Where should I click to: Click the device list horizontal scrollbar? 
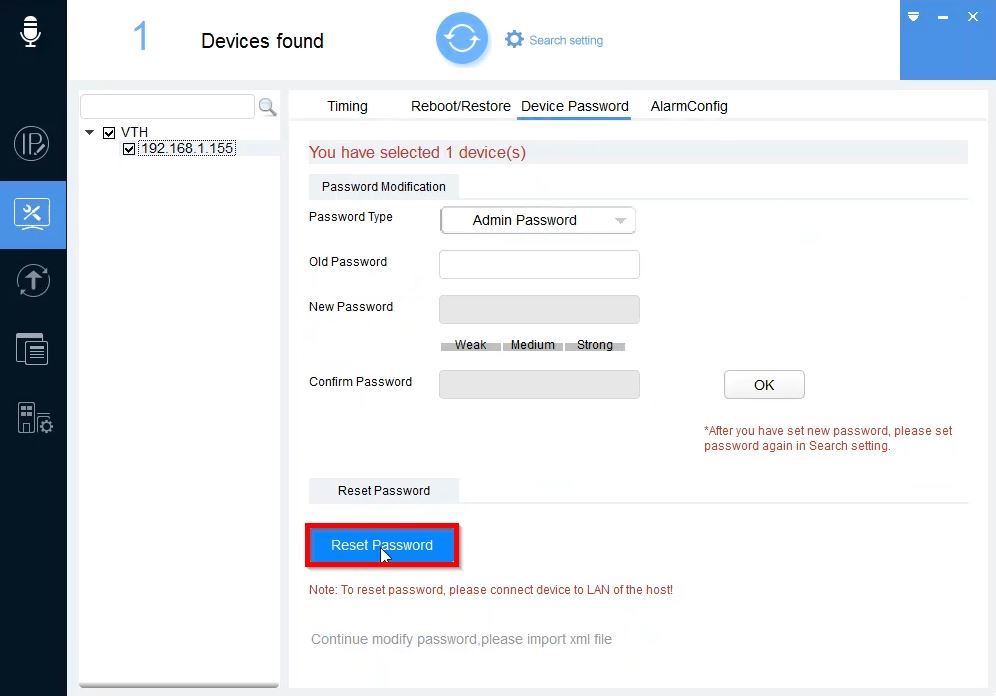tap(178, 685)
